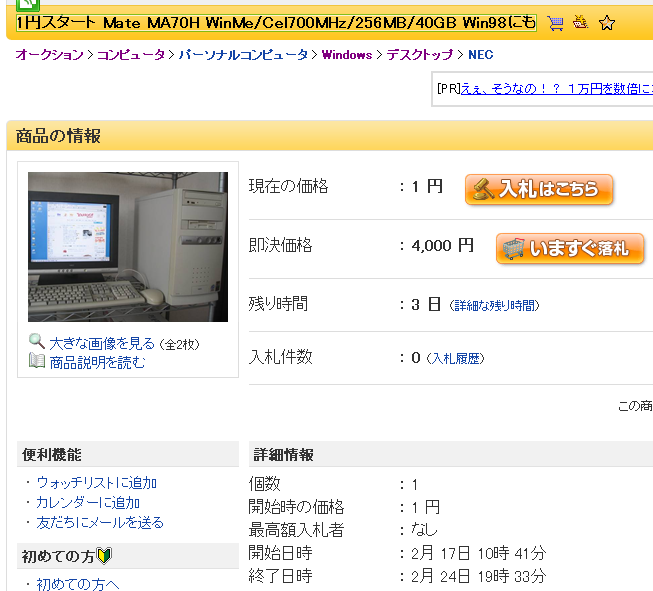
Task: Click the green beginner mark icon
Action: (x=104, y=556)
